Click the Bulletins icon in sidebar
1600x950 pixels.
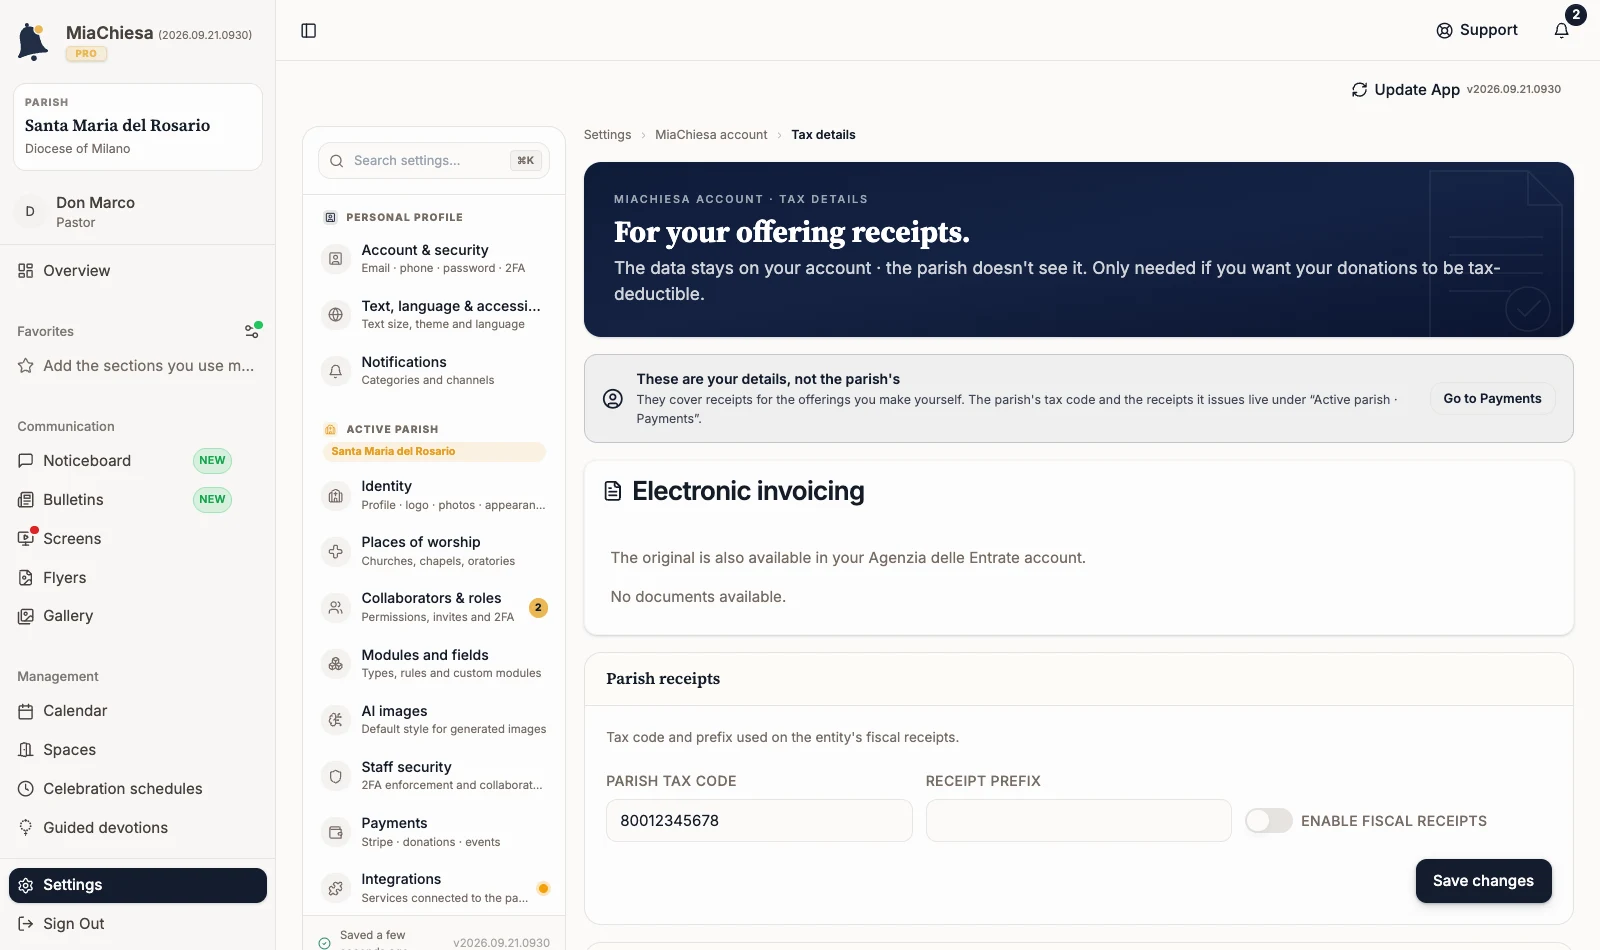click(26, 500)
